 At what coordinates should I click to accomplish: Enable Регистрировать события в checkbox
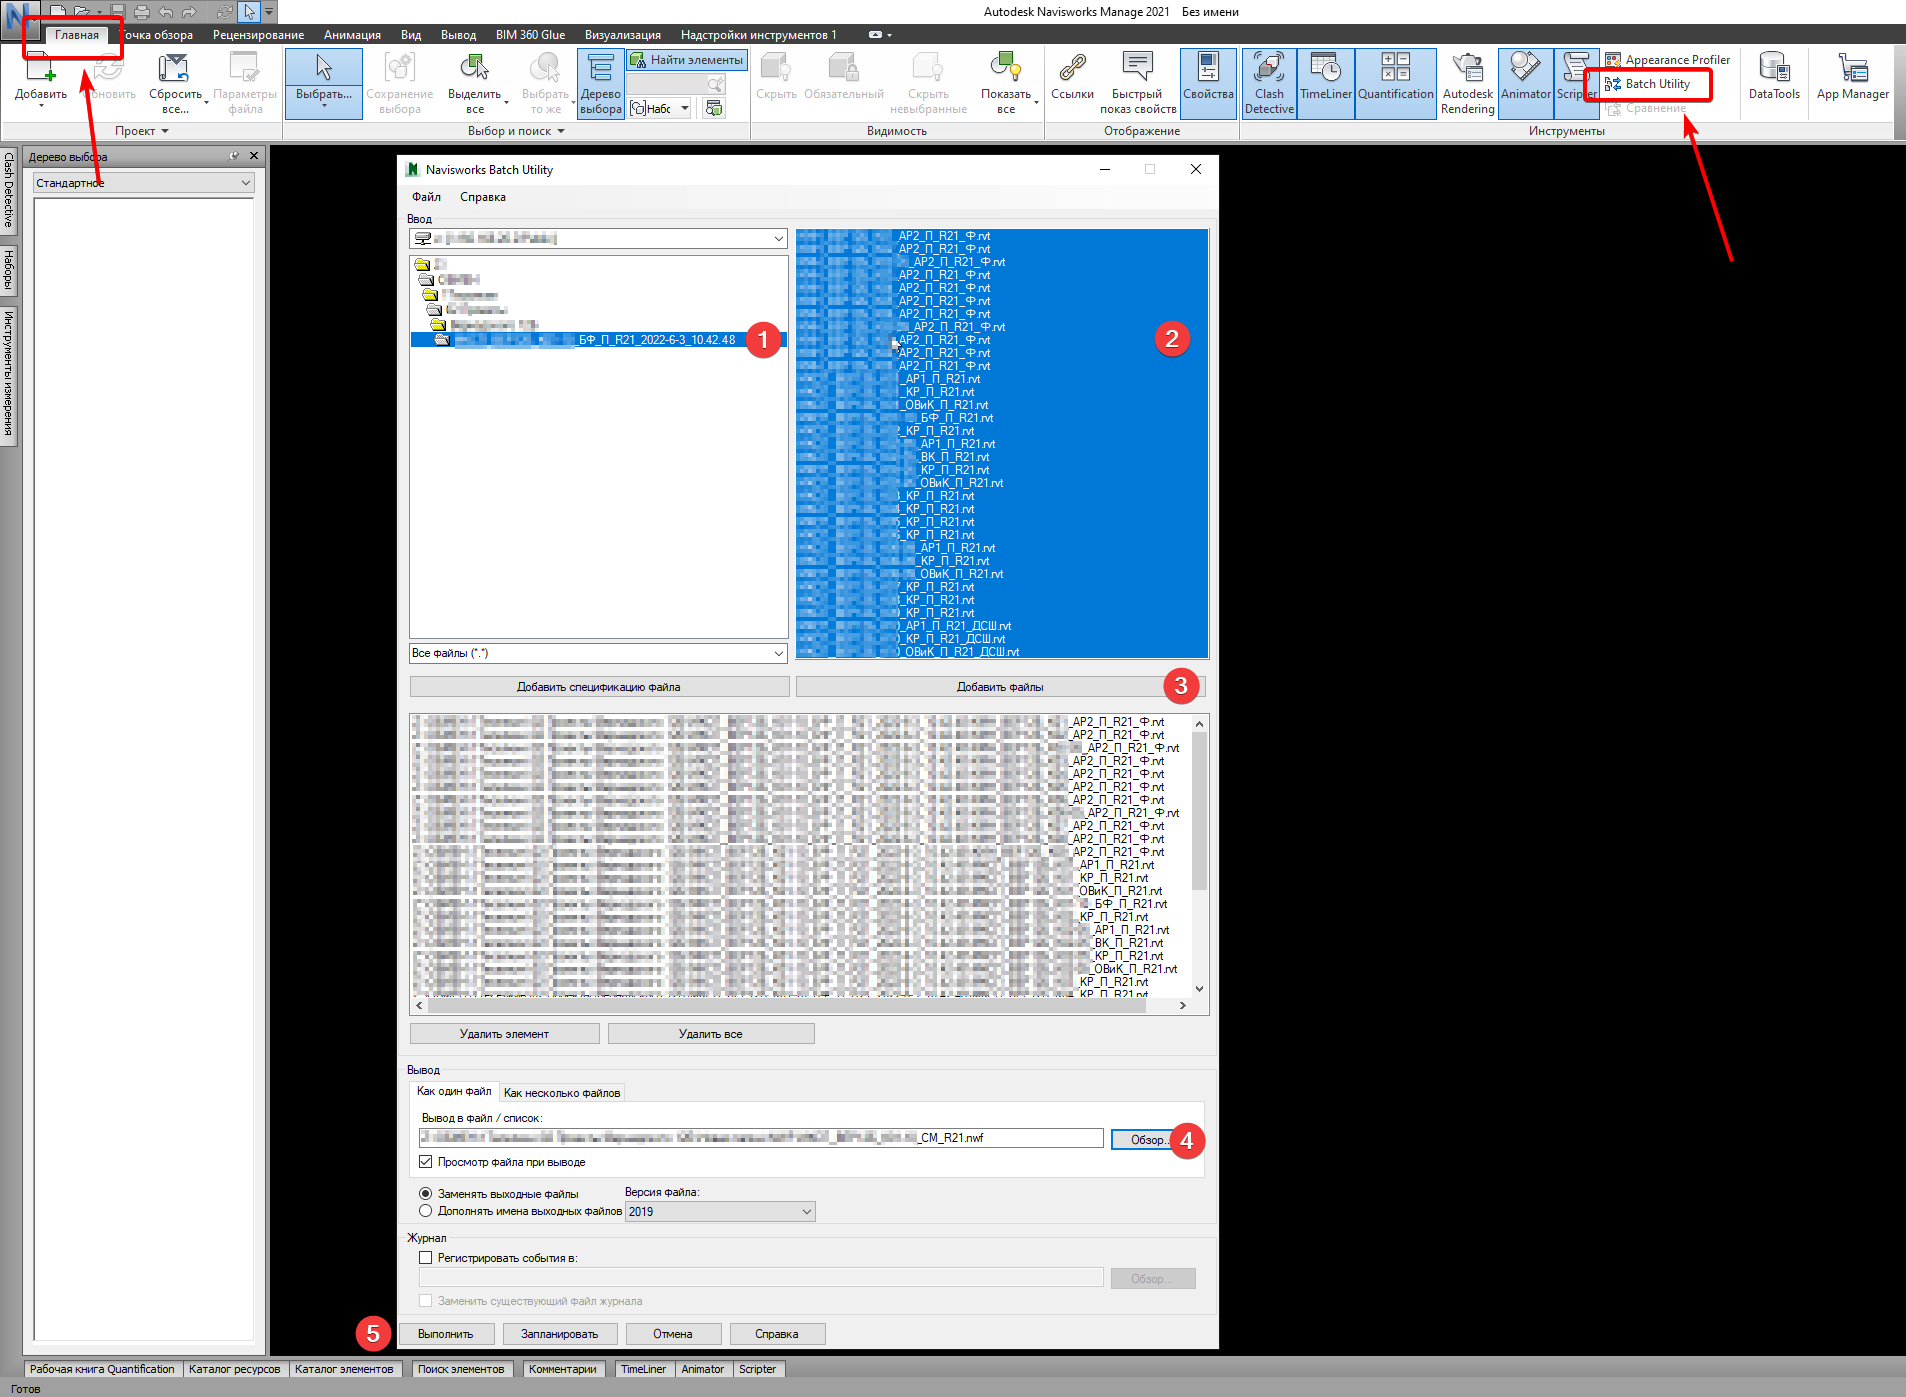pyautogui.click(x=426, y=1258)
